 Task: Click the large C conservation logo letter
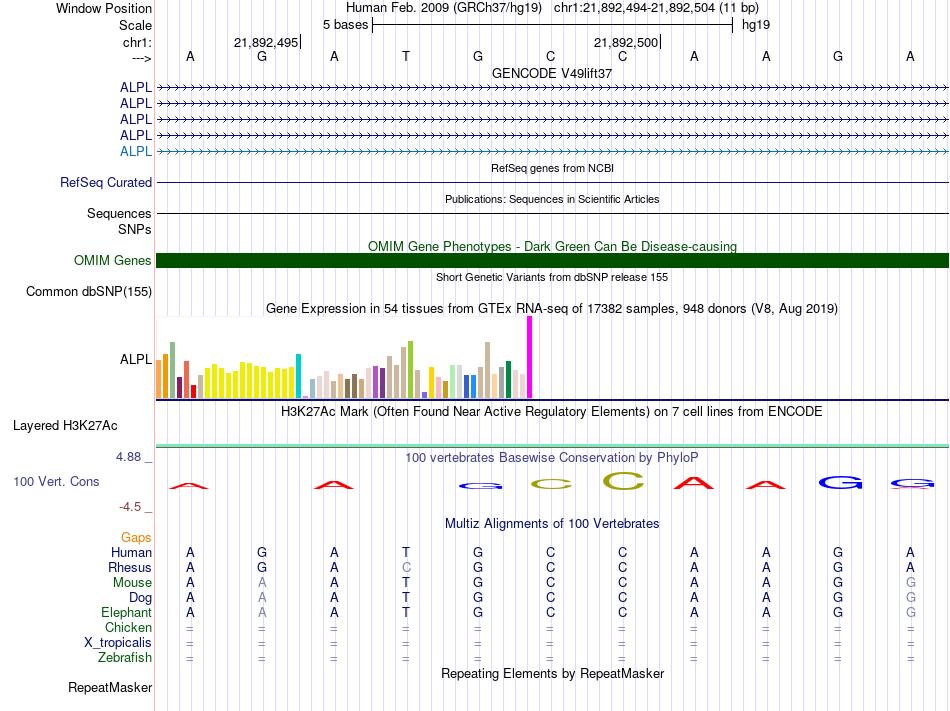[x=623, y=481]
